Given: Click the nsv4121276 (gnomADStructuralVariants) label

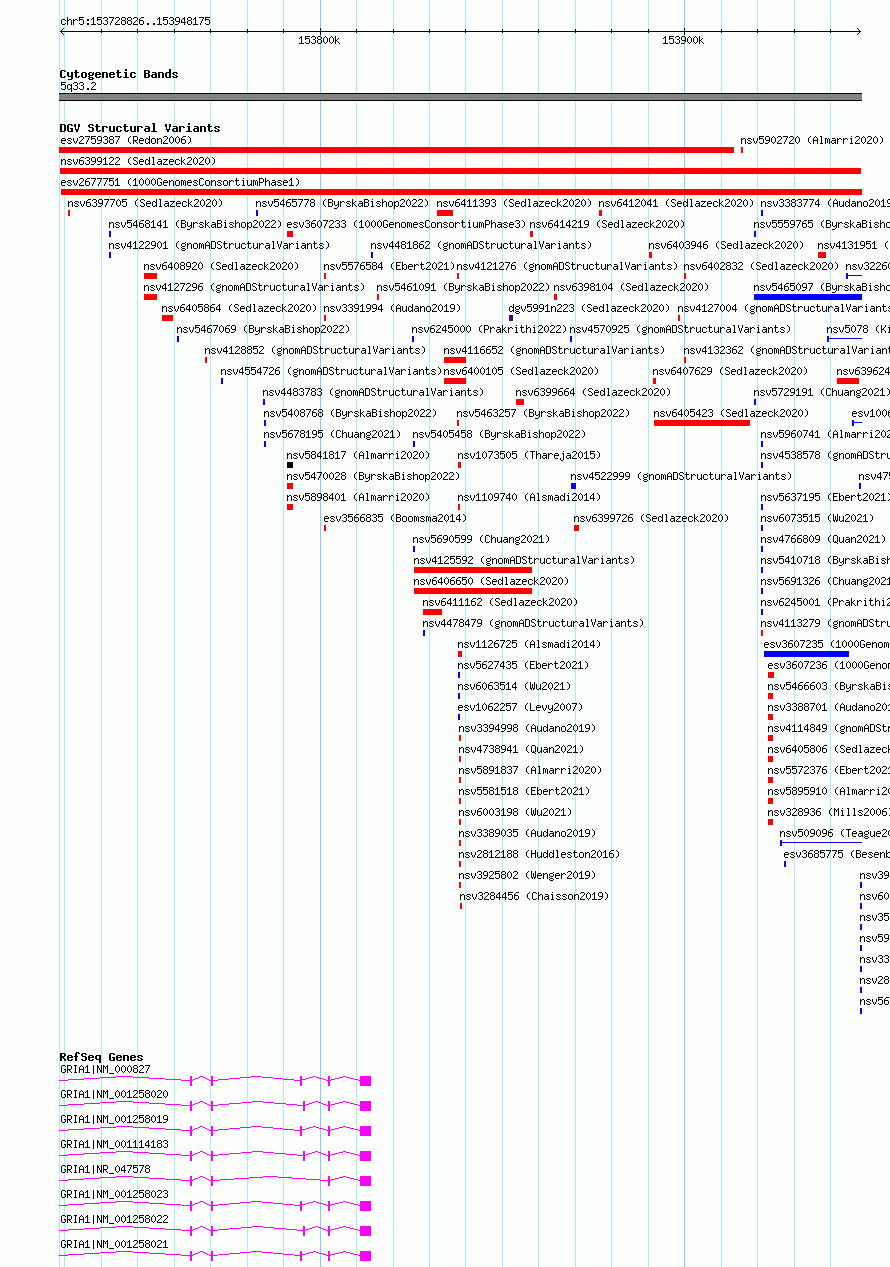Looking at the screenshot, I should tap(568, 266).
